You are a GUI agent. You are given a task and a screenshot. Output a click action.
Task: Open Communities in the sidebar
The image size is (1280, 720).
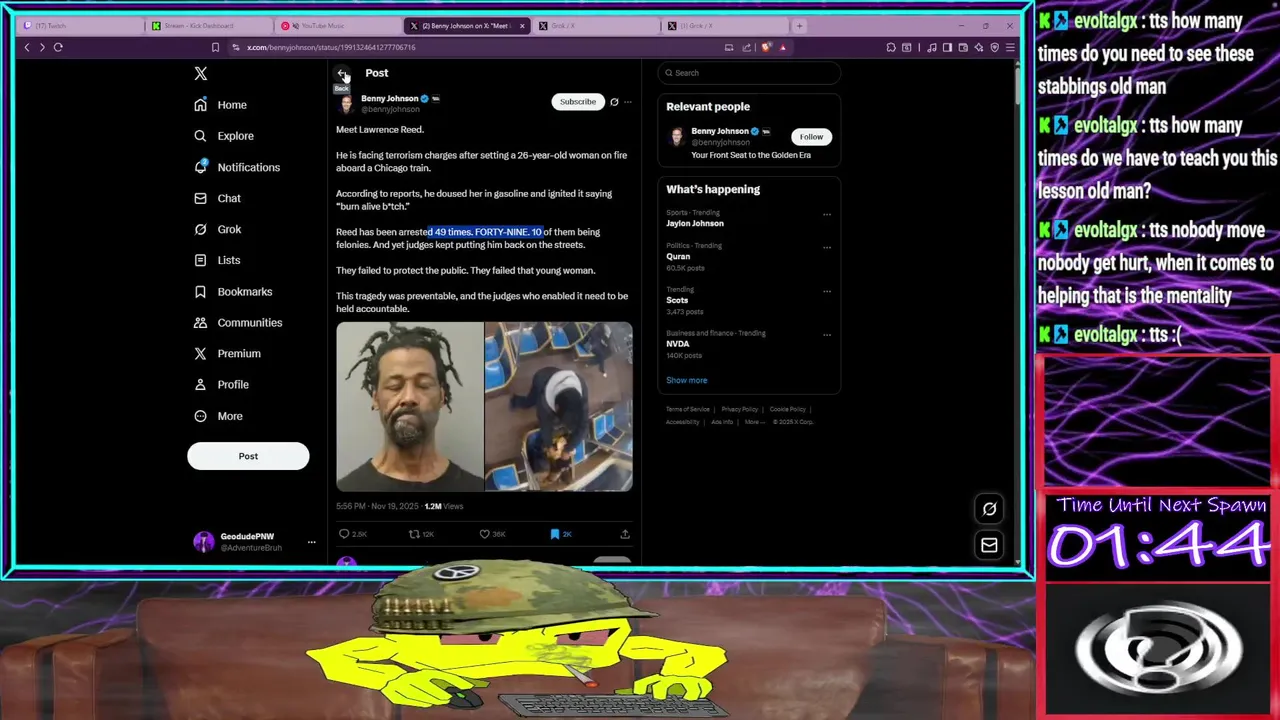click(x=238, y=322)
